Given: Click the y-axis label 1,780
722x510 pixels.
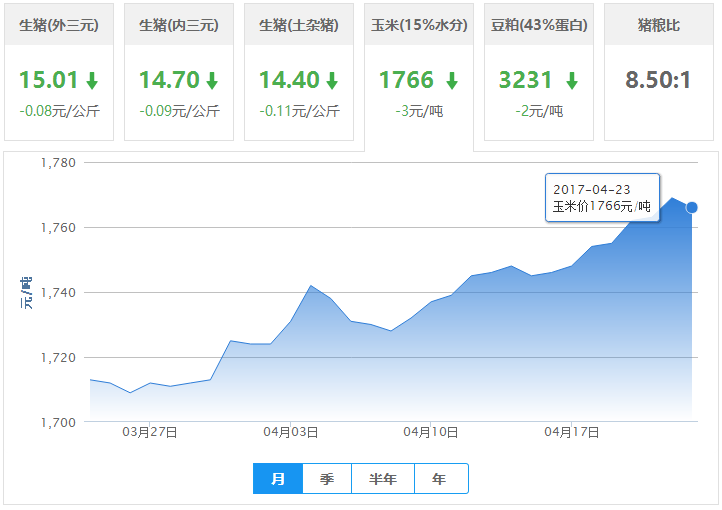Looking at the screenshot, I should pos(58,162).
